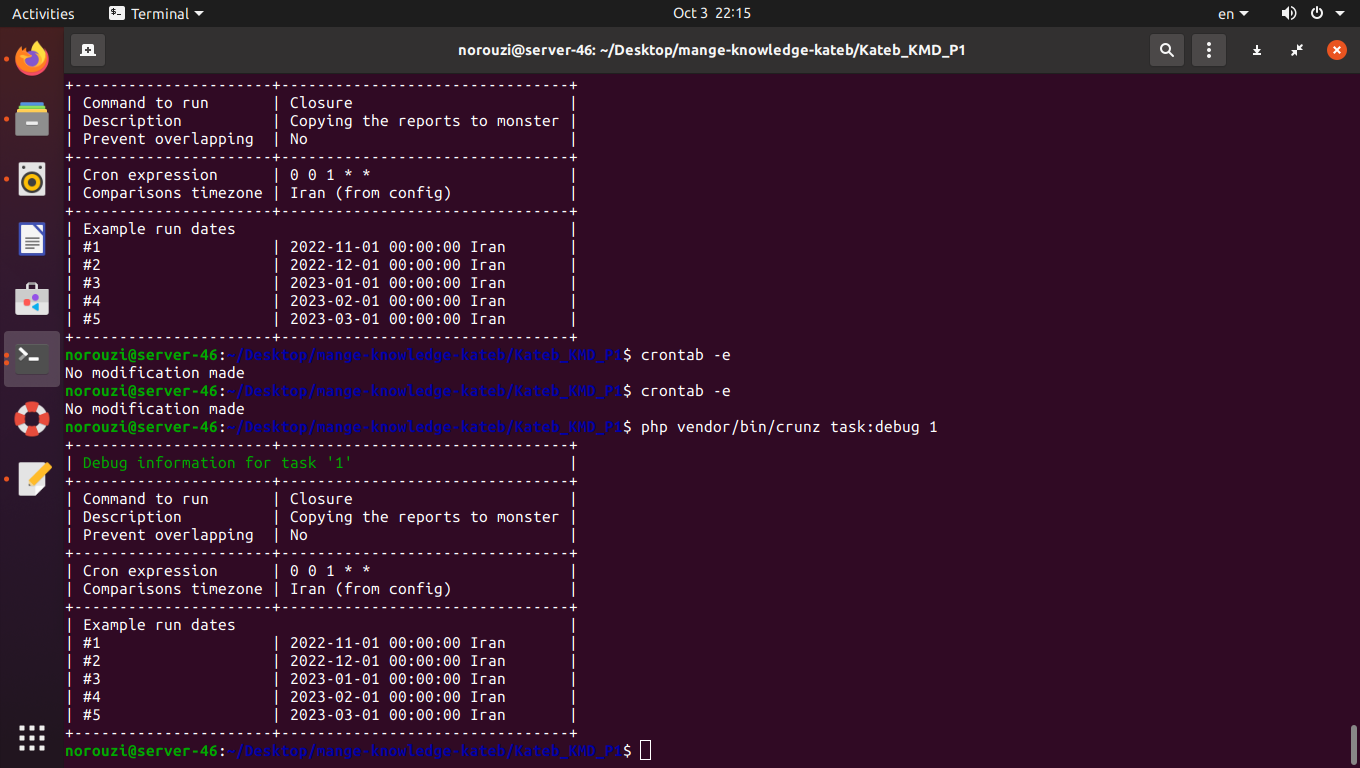Viewport: 1360px width, 768px height.
Task: Click the terminal search magnifier icon
Action: (x=1166, y=50)
